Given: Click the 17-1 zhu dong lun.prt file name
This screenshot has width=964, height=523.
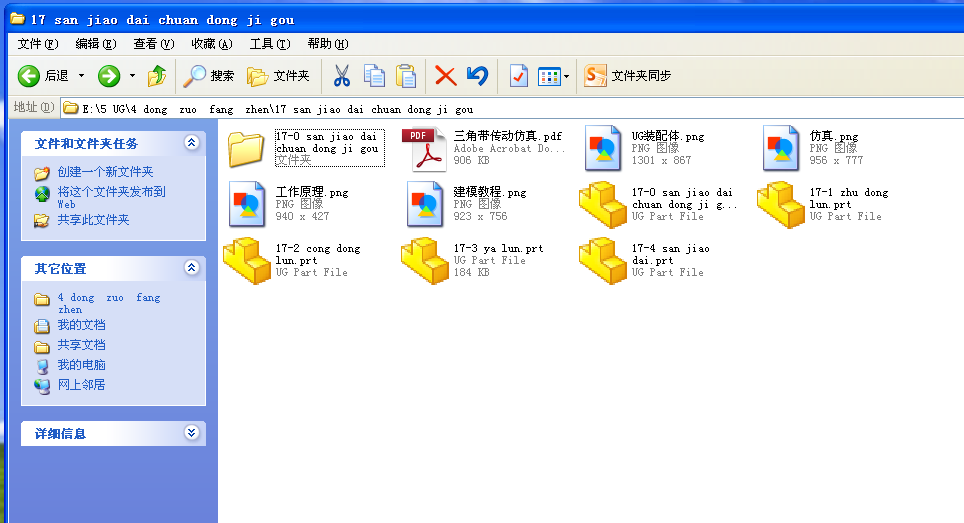Looking at the screenshot, I should pos(849,199).
